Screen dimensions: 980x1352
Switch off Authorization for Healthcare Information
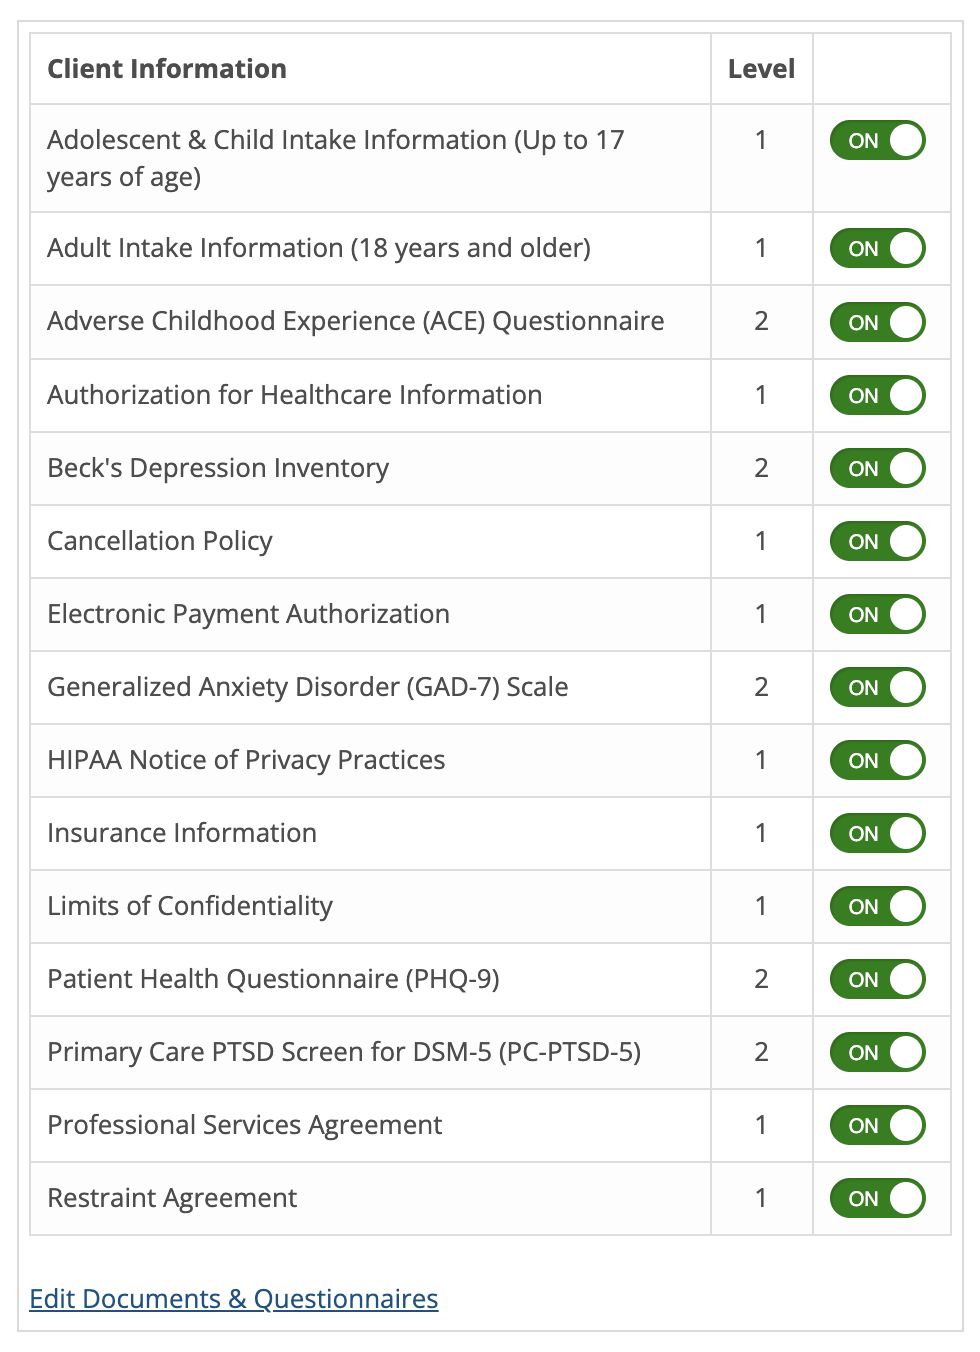[x=877, y=395]
